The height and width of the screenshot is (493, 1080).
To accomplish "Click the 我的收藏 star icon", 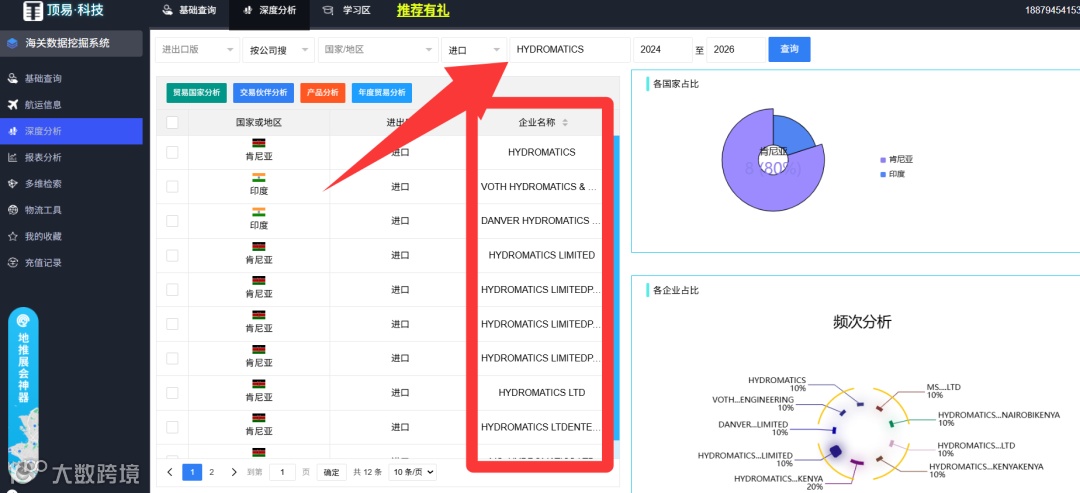I will click(12, 236).
